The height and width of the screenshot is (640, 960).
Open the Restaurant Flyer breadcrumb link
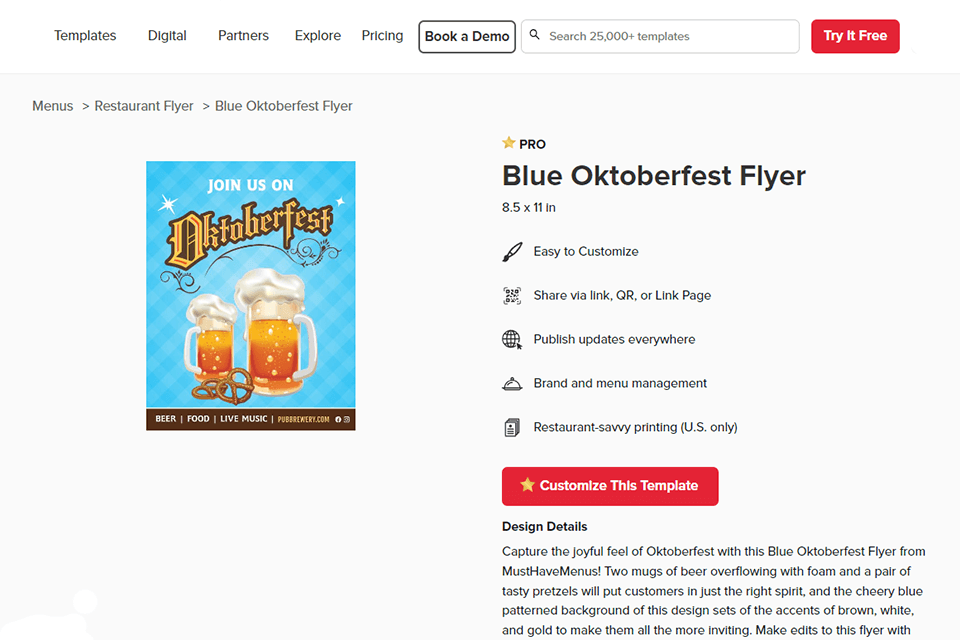[144, 106]
